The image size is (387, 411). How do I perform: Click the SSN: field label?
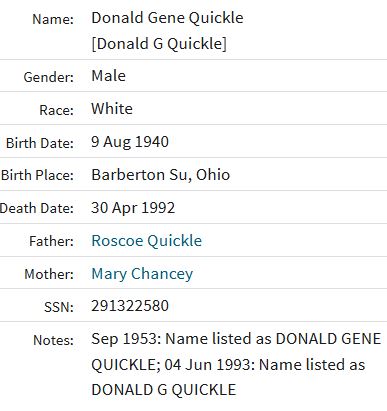(x=59, y=307)
